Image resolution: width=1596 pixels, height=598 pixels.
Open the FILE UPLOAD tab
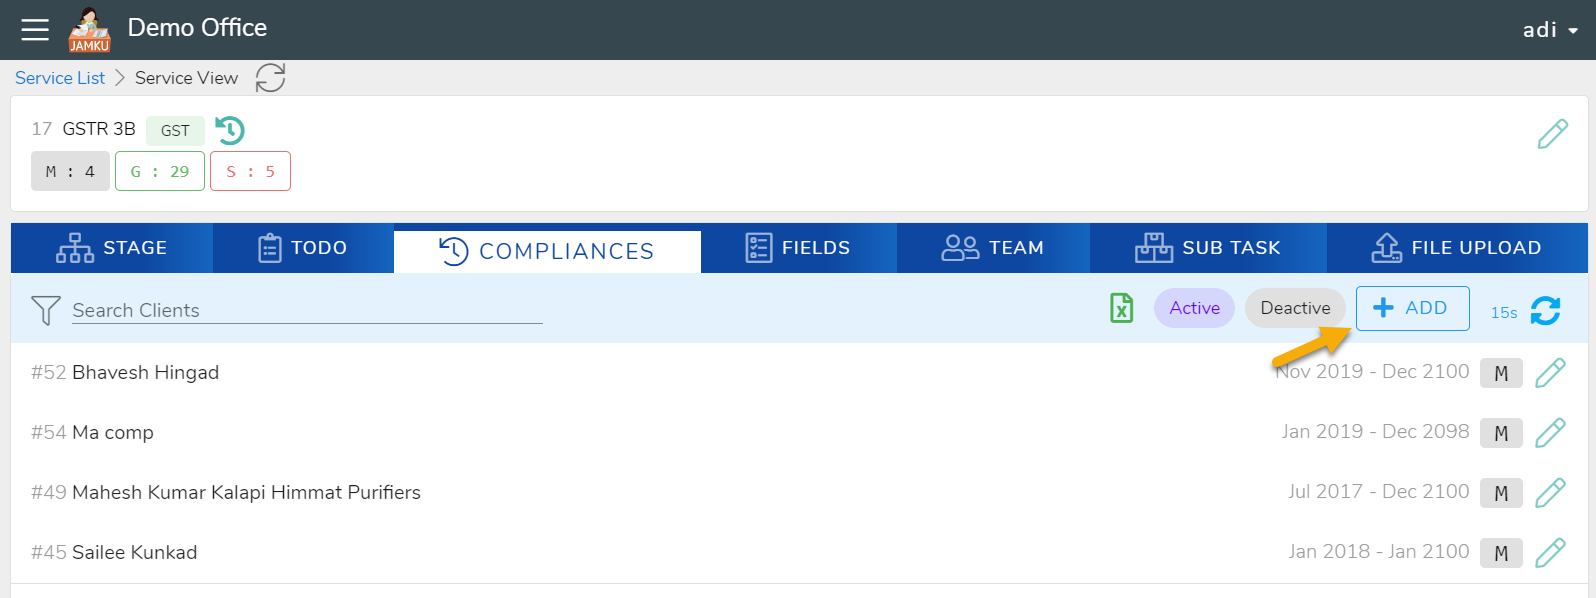tap(1457, 248)
